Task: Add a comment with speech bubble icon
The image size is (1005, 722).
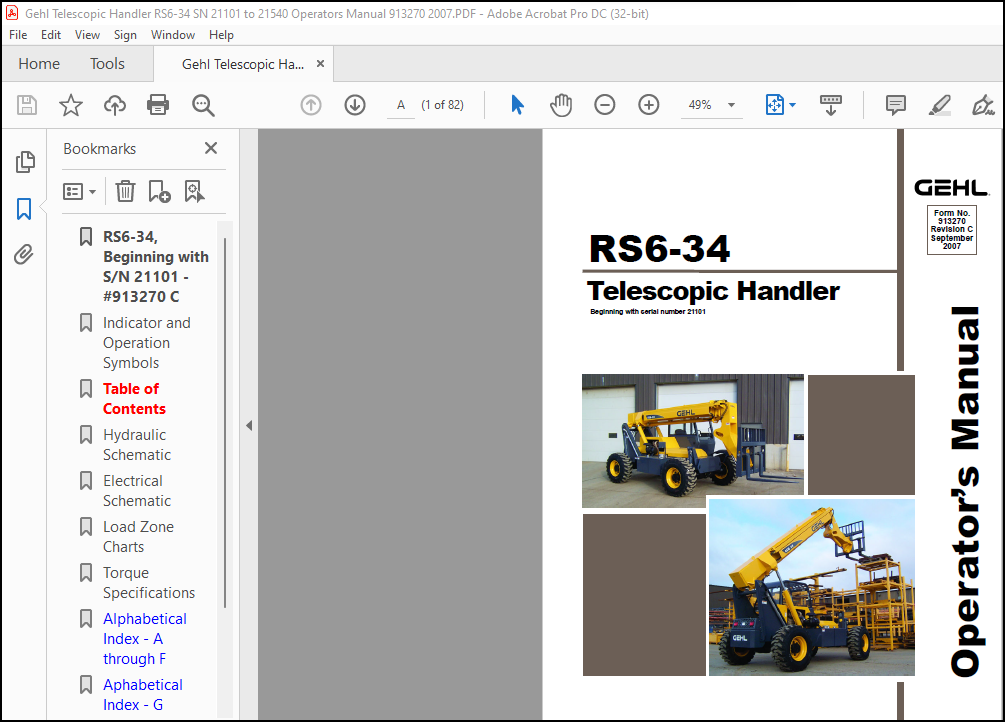Action: click(895, 105)
